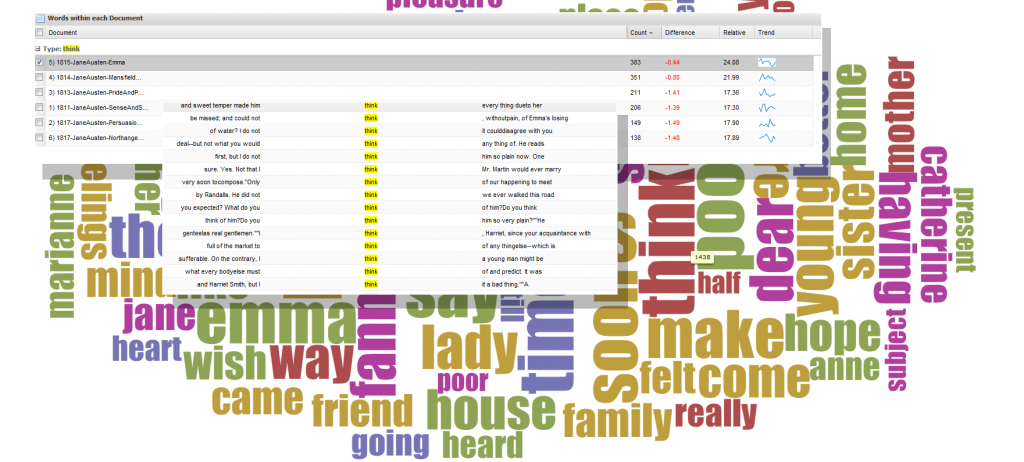Check the 1811-JaneAusten-SenseAndS checkbox
Image resolution: width=1024 pixels, height=462 pixels.
coord(39,107)
